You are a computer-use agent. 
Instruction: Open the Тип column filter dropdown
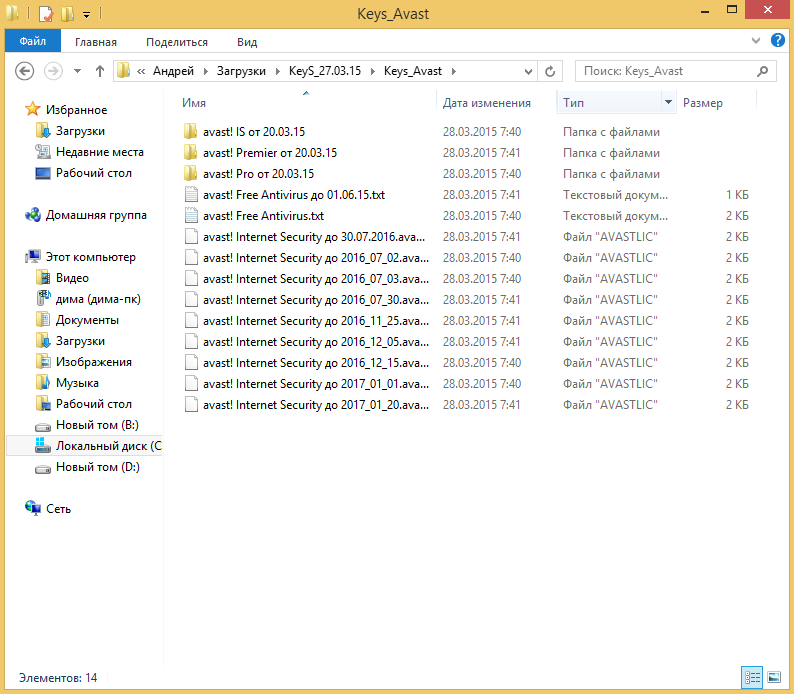click(x=668, y=102)
